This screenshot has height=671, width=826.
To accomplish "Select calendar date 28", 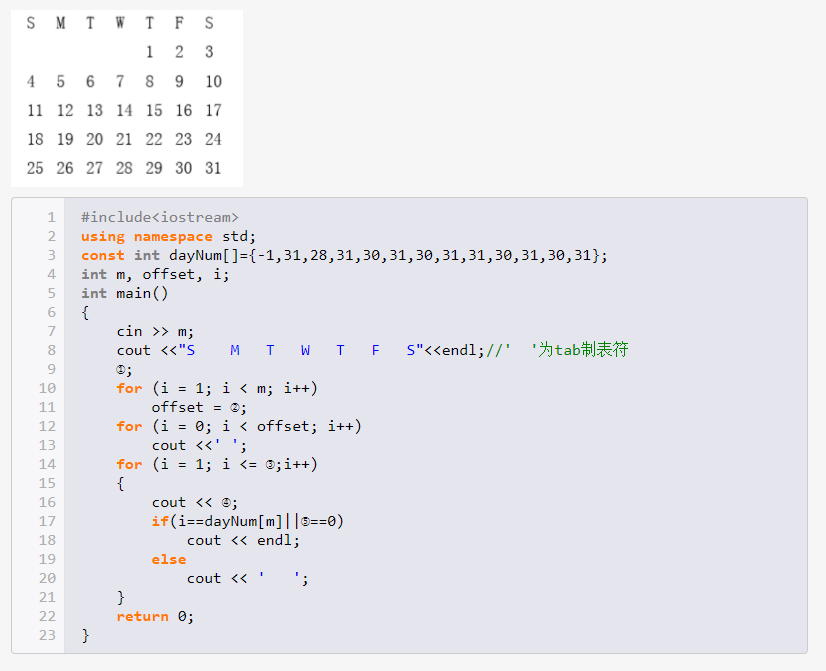I will (x=124, y=168).
